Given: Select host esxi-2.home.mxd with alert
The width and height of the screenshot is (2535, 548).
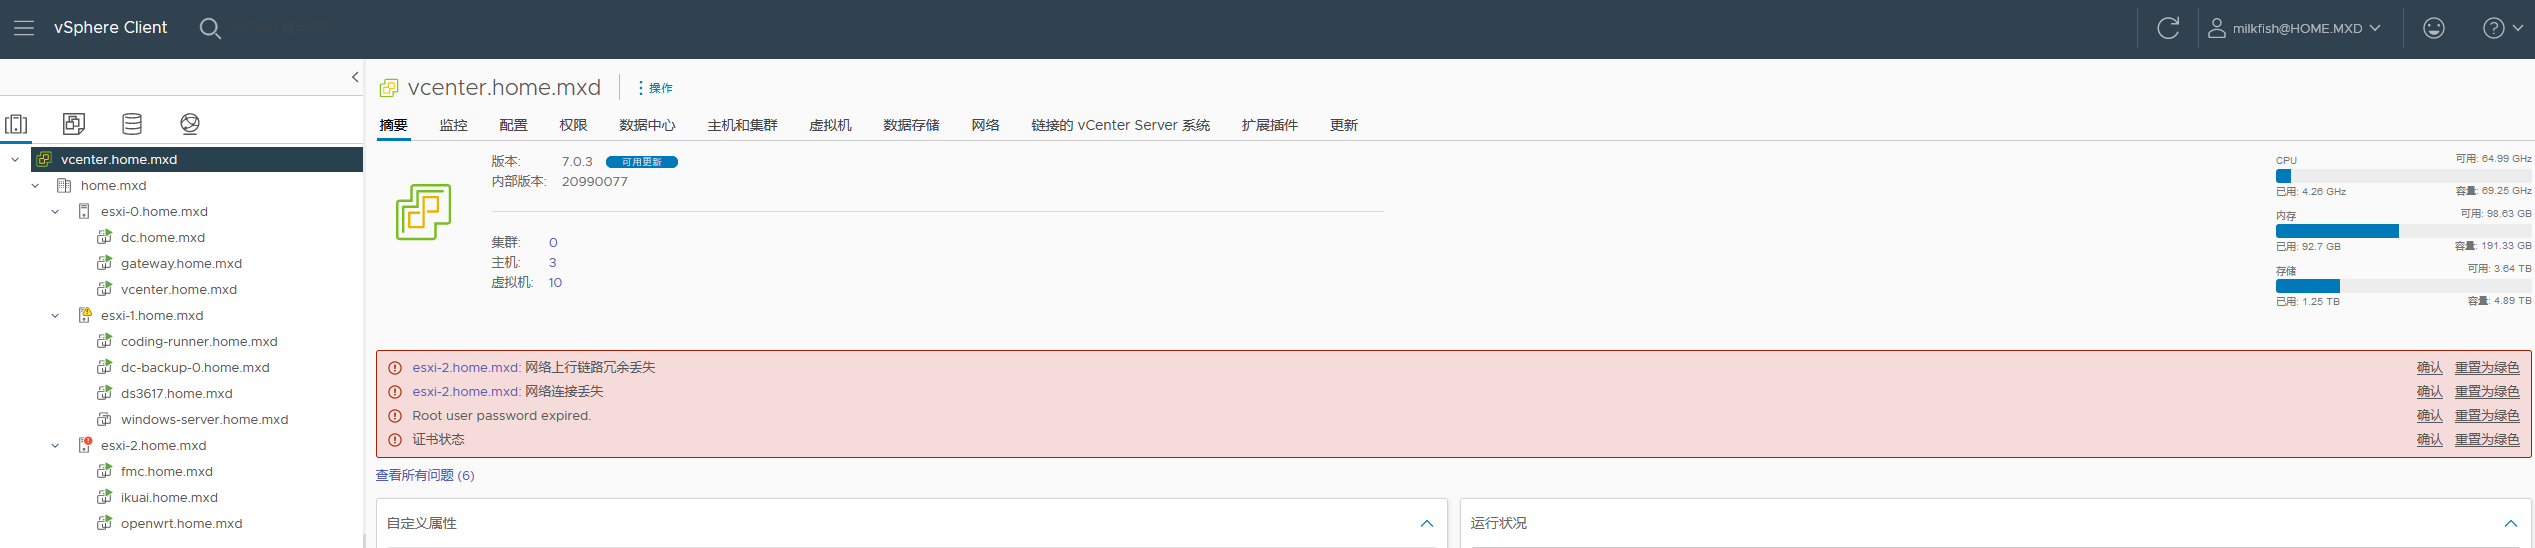Looking at the screenshot, I should tap(153, 445).
